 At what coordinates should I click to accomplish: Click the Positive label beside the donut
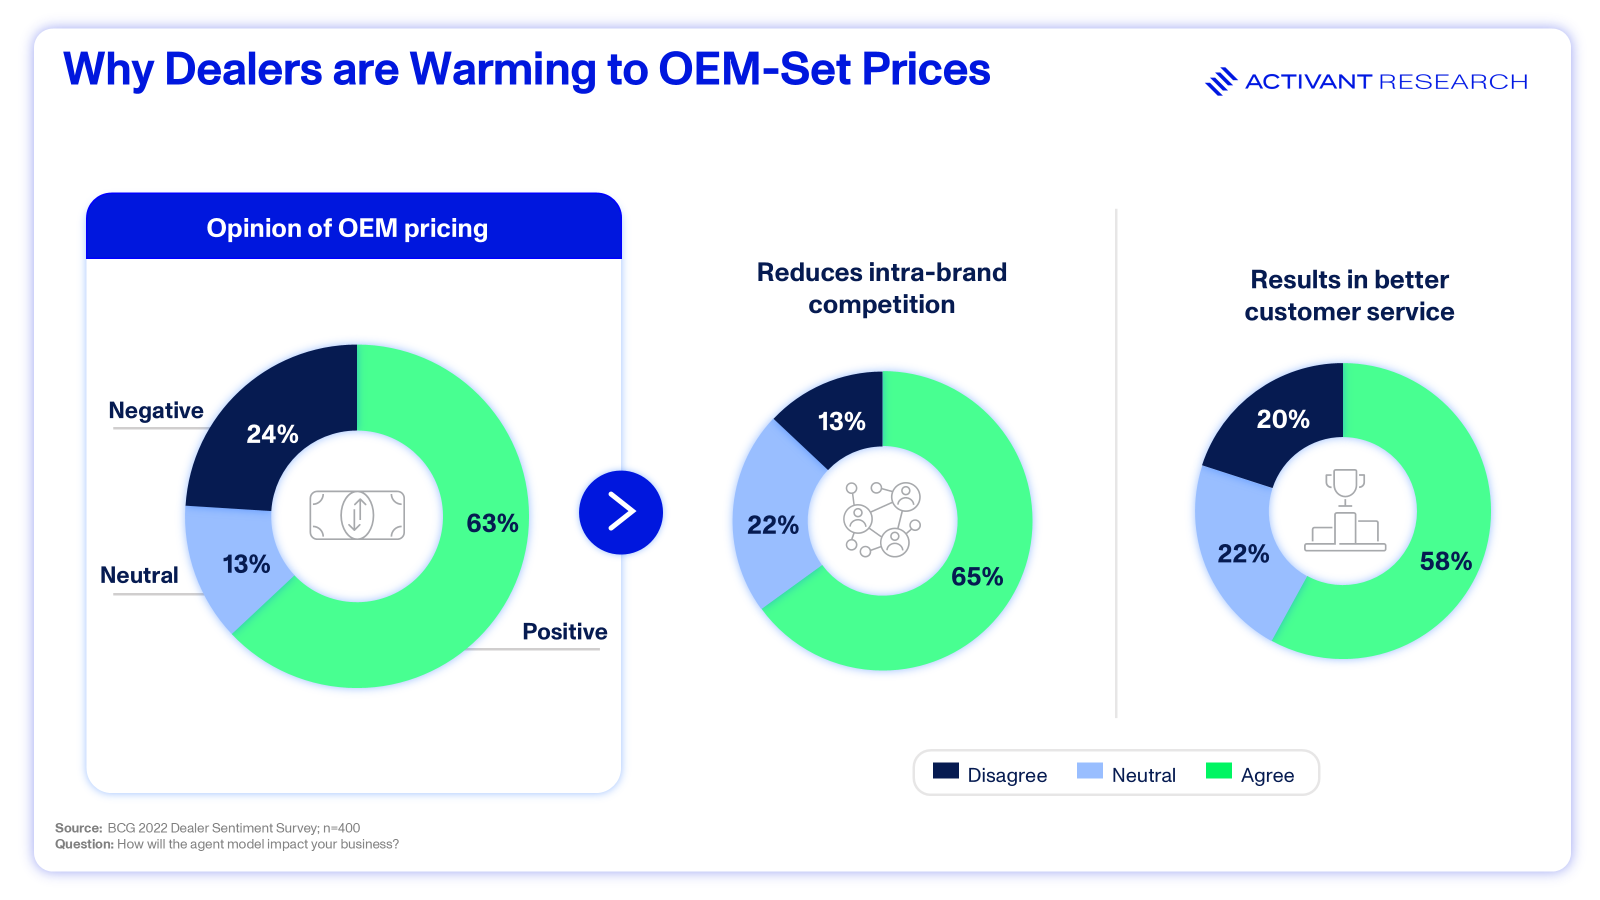(565, 631)
